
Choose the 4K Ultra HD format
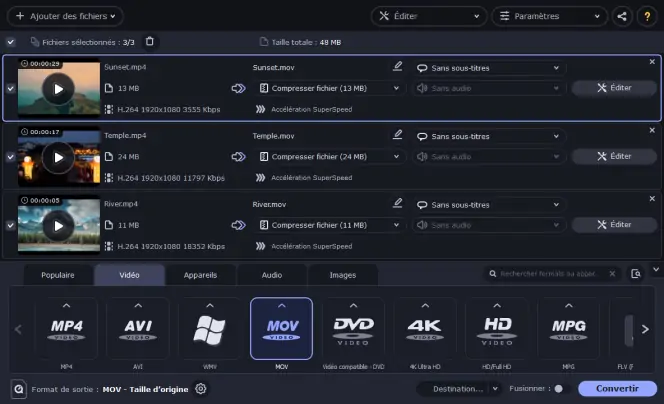[425, 329]
